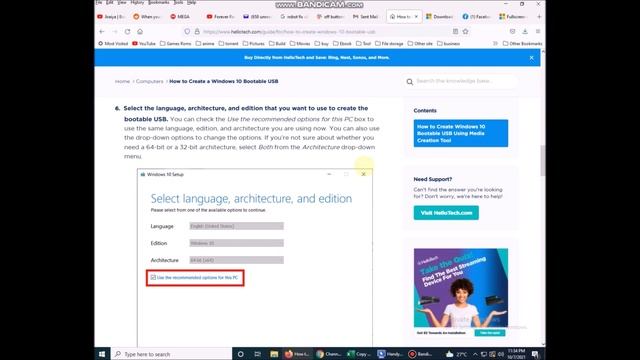Expand the Movies bookmark folder
Image resolution: width=640 pixels, height=360 pixels.
(x=300, y=43)
